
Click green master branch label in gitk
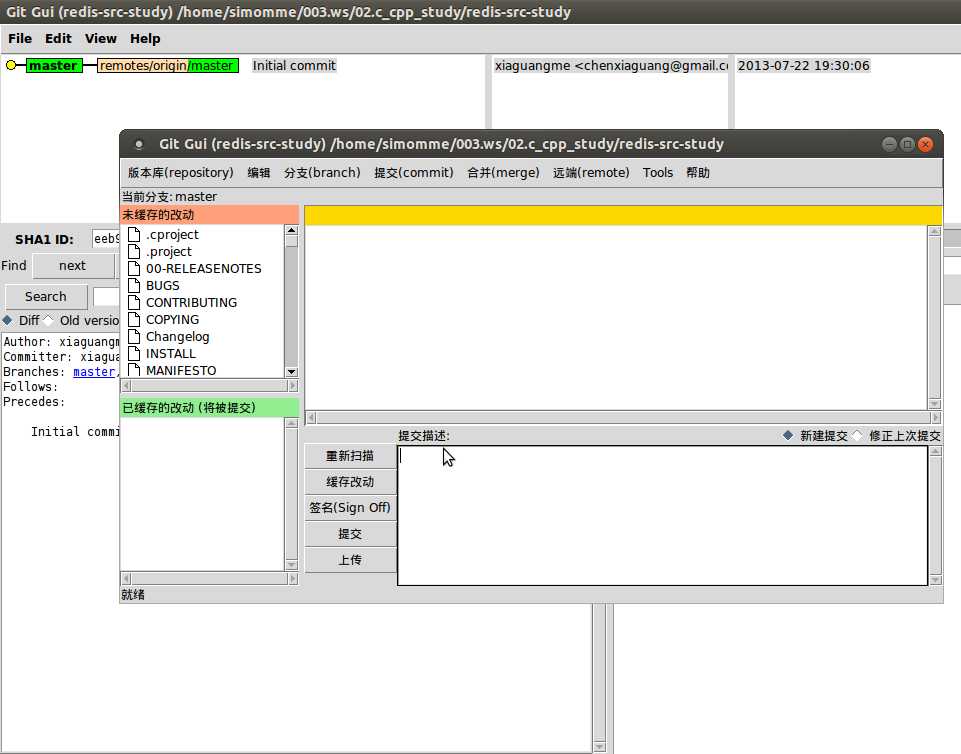point(54,66)
